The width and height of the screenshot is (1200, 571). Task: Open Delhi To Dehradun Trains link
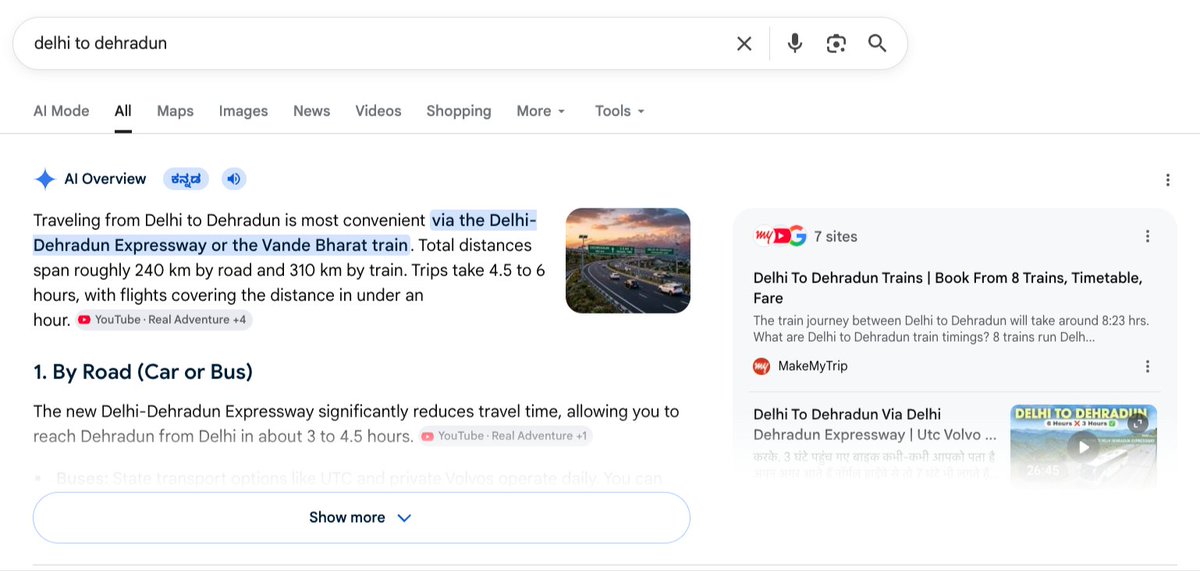pos(947,288)
